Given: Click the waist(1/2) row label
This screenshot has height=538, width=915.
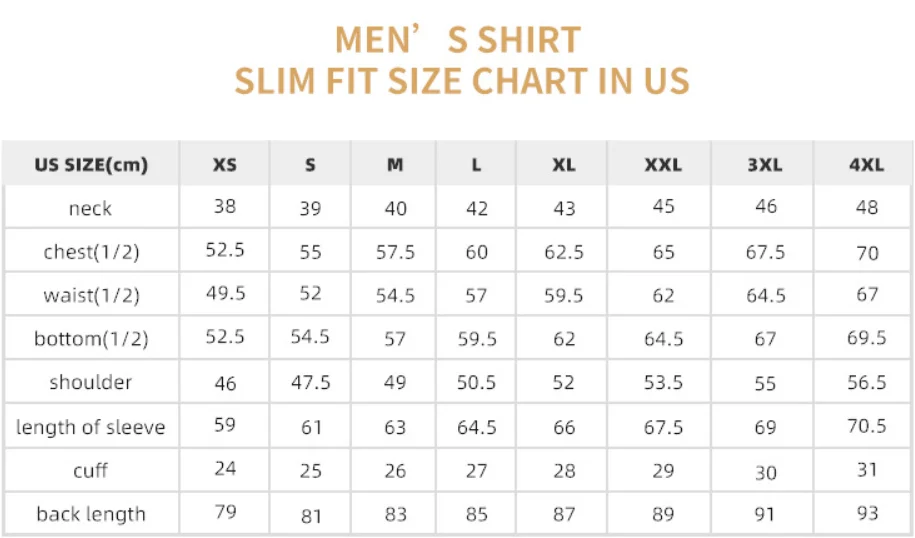Looking at the screenshot, I should tap(91, 295).
